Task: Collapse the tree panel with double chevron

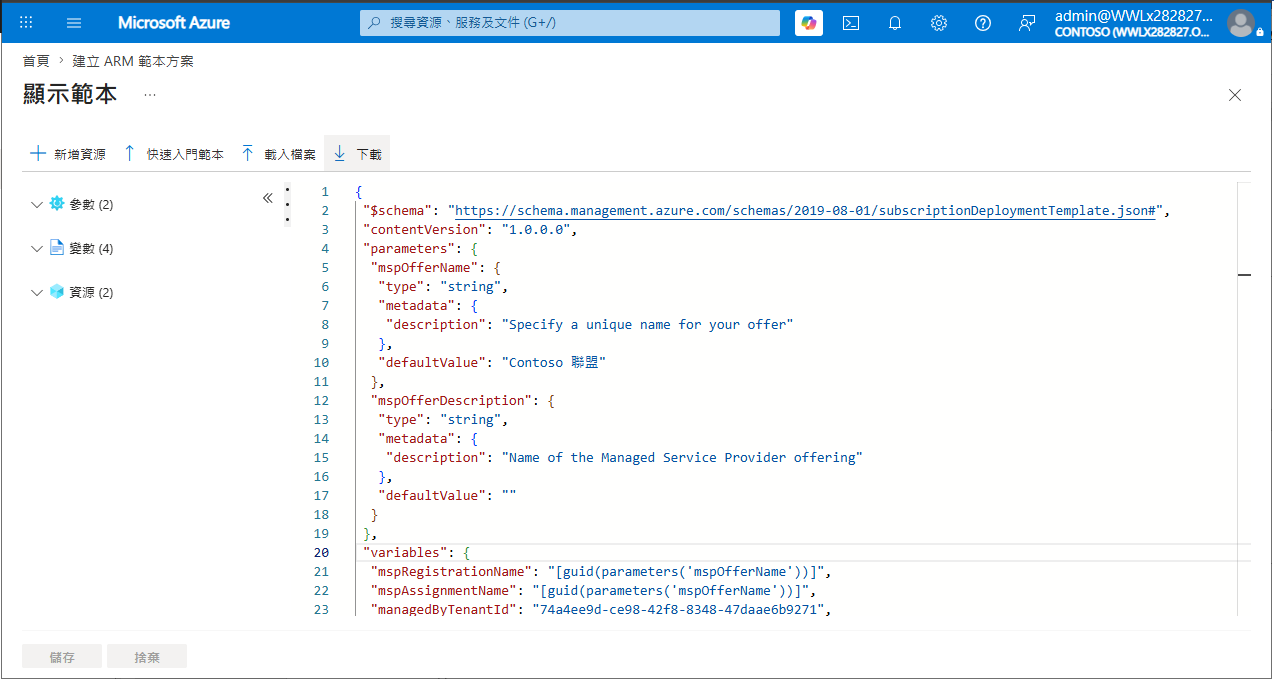Action: [x=268, y=198]
